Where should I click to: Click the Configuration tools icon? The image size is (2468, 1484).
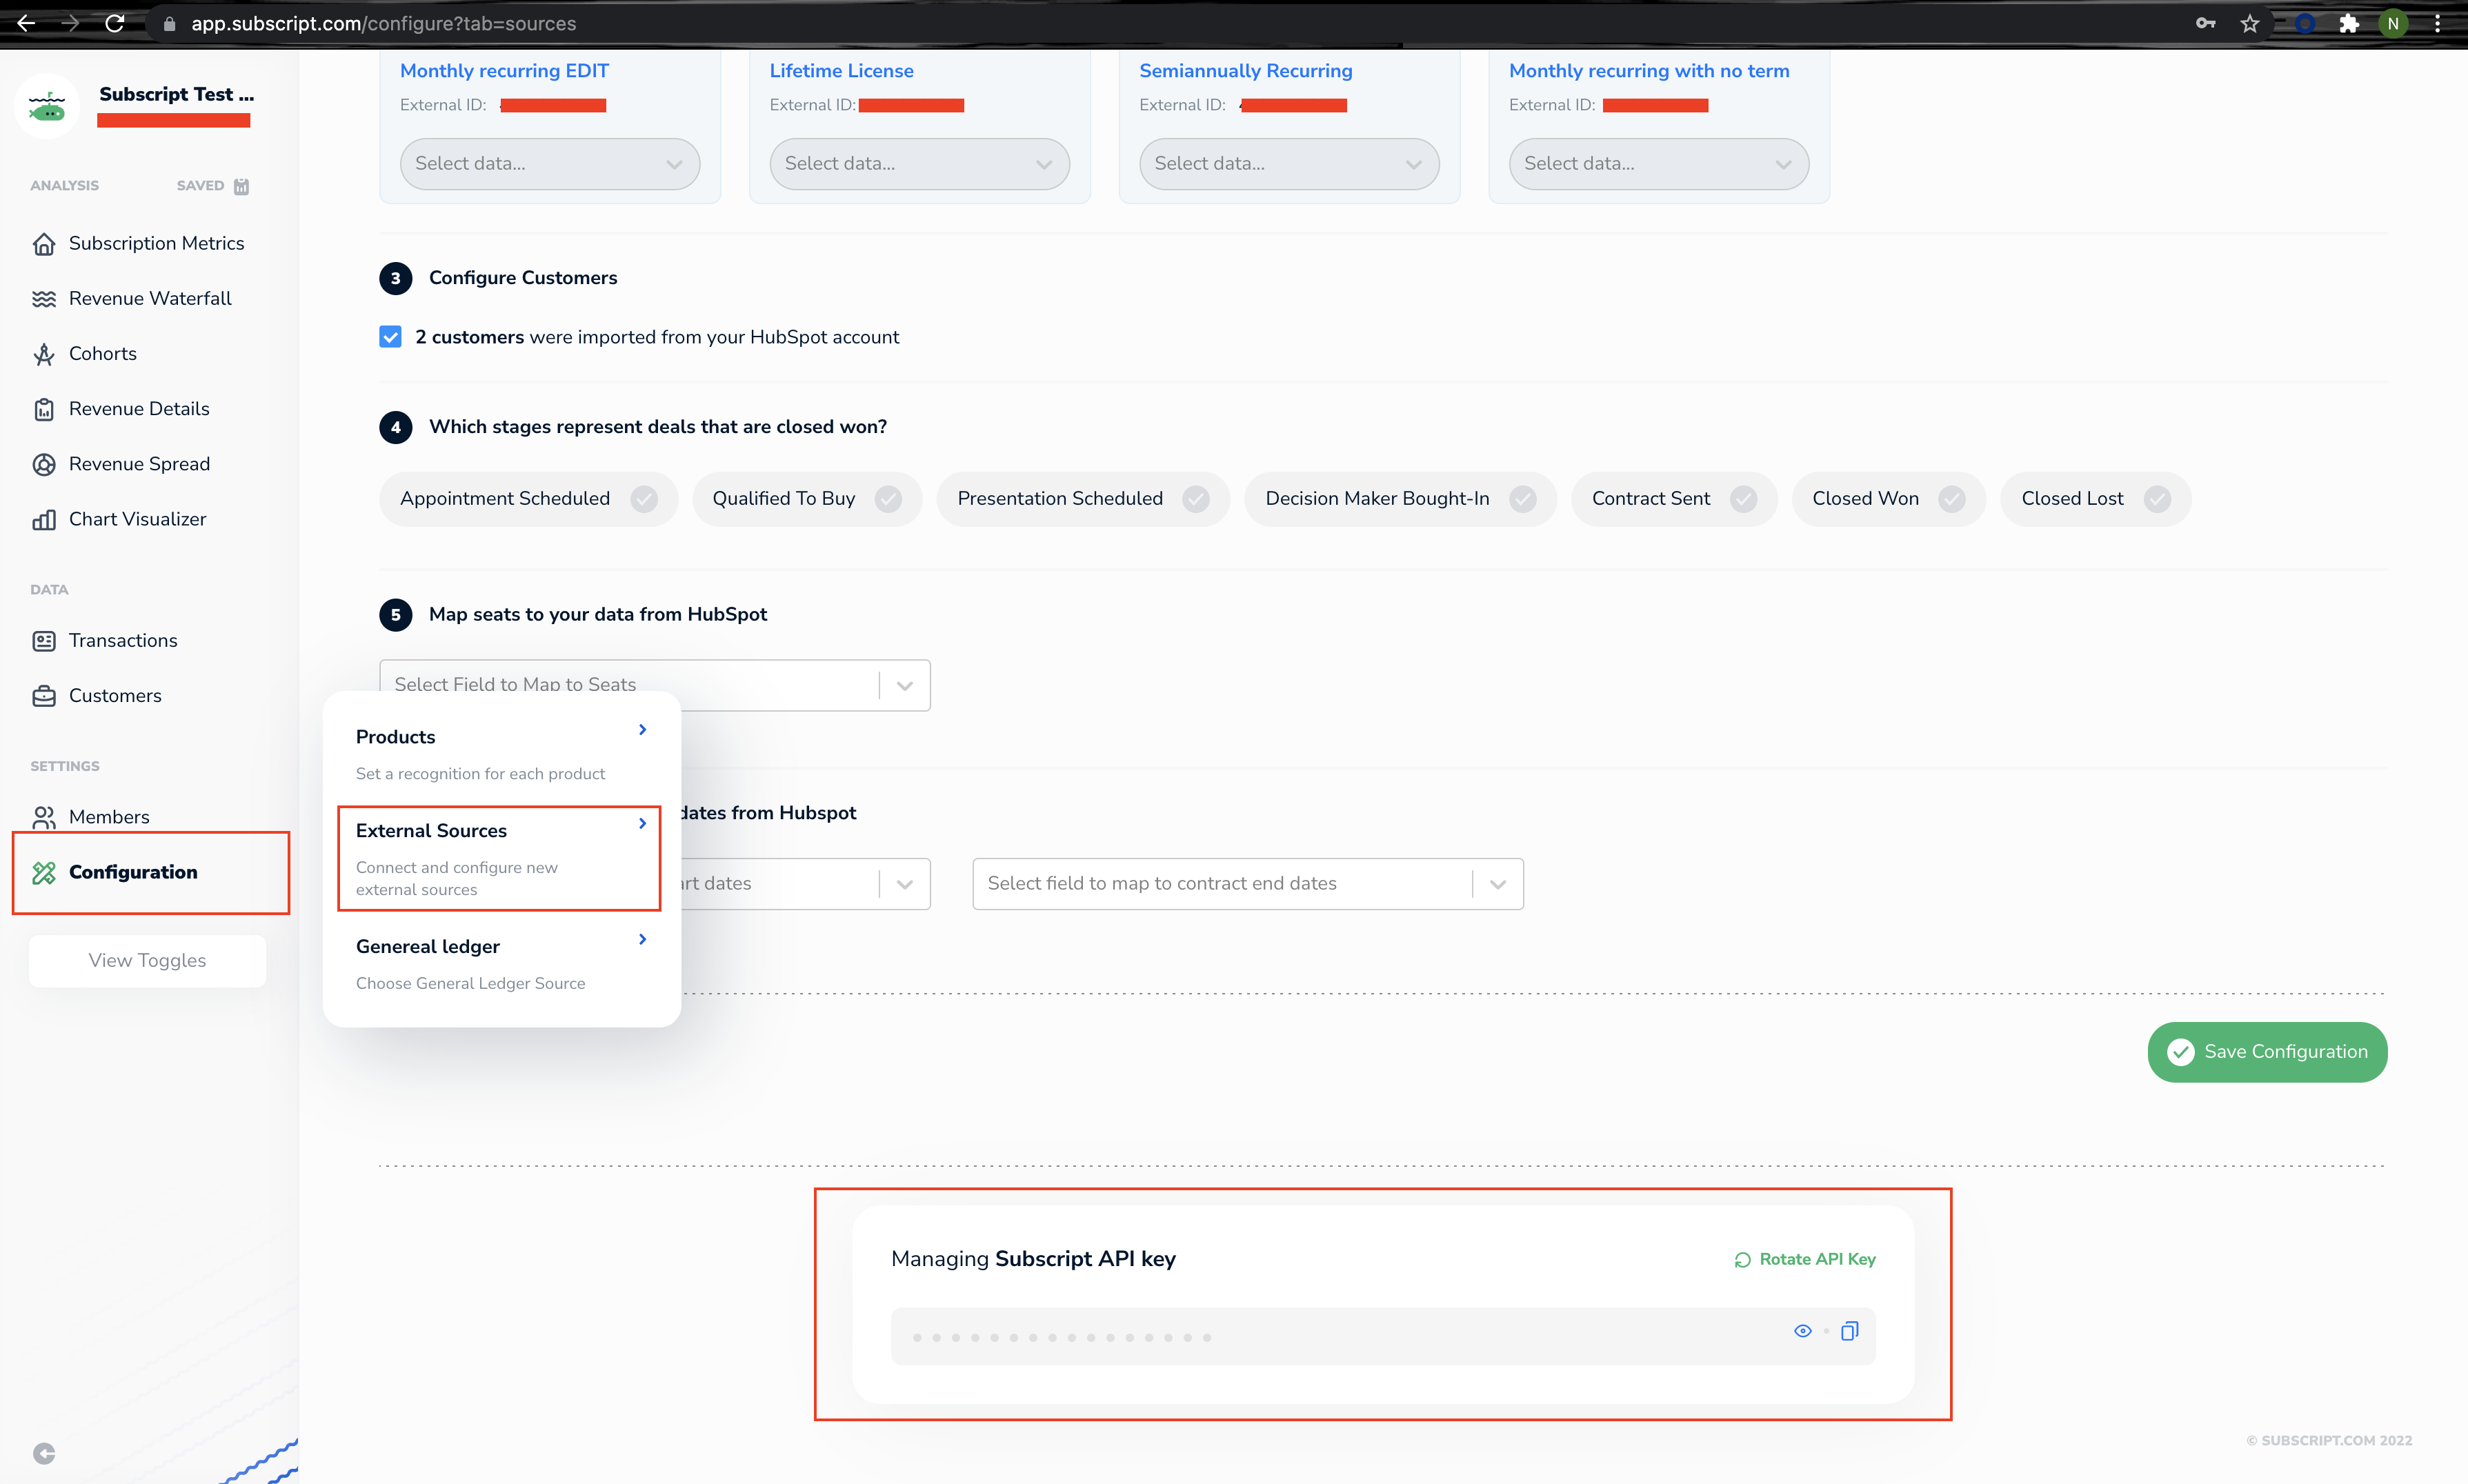tap(44, 872)
